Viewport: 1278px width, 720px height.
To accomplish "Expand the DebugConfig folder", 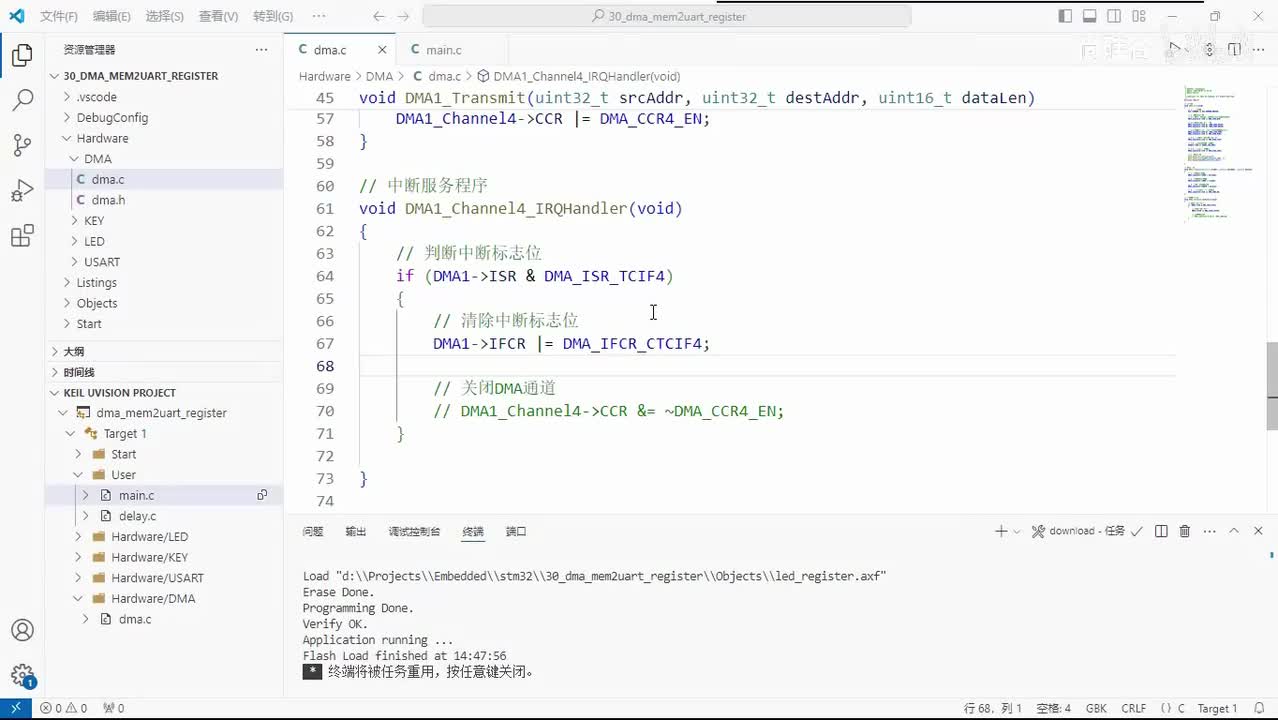I will pyautogui.click(x=112, y=117).
